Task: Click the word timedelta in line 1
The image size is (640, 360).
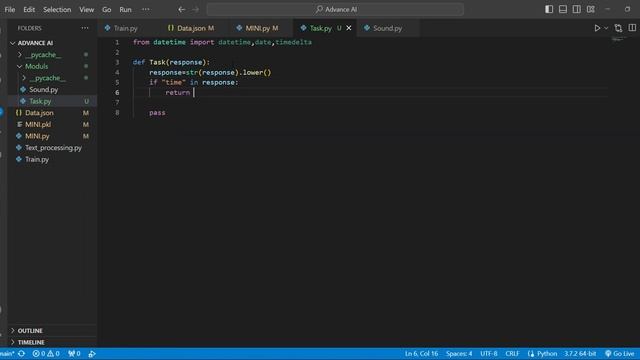Action: (293, 42)
